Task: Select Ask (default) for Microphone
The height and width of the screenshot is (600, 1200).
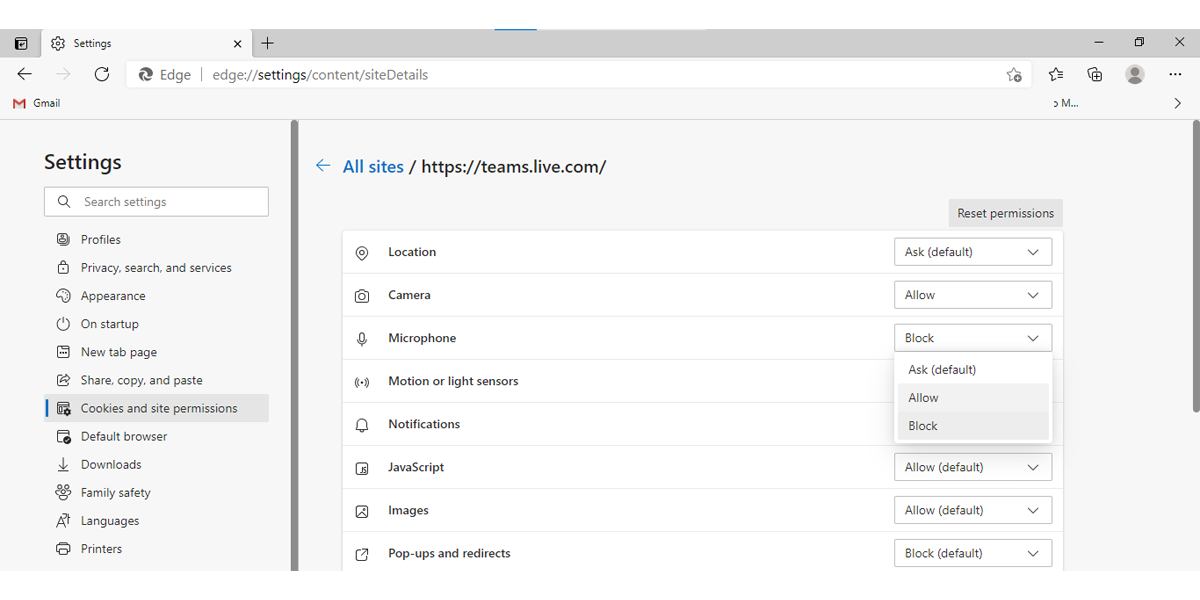Action: coord(942,370)
